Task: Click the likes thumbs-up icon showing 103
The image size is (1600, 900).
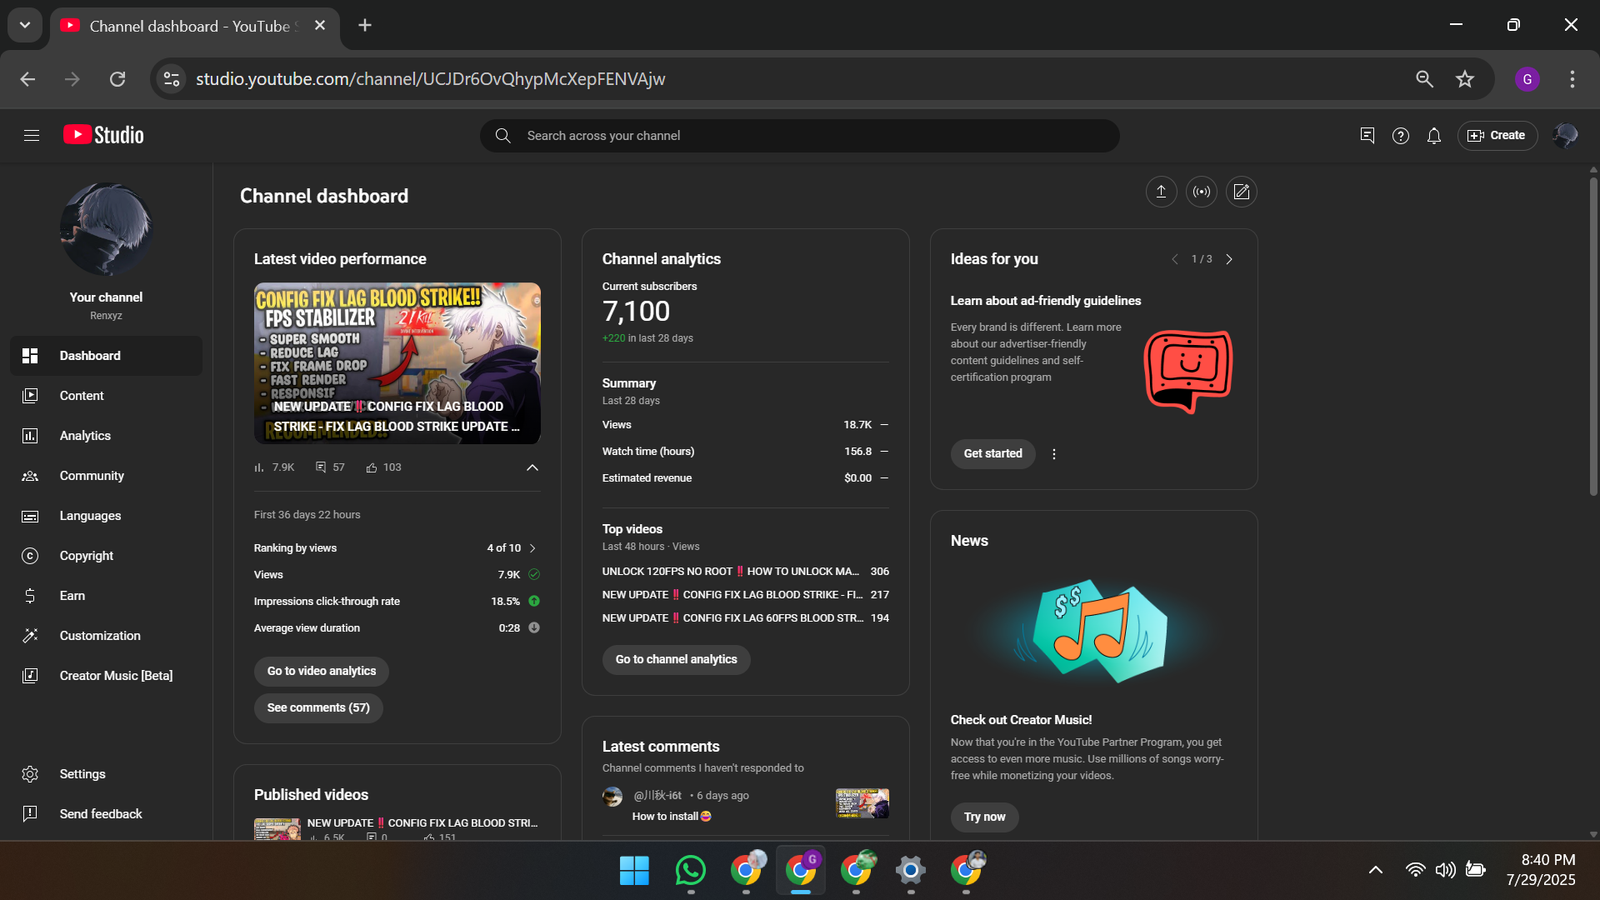Action: 372,467
